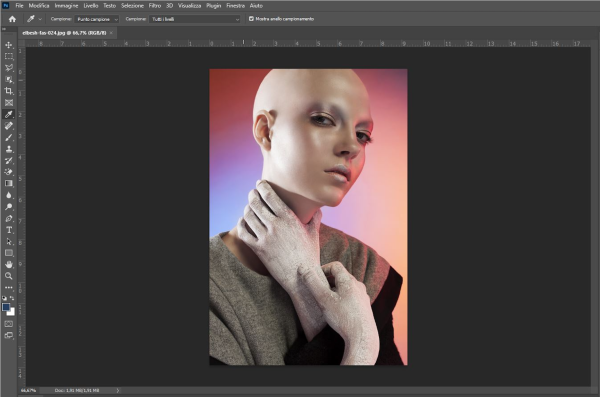Select the Dodge tool
The width and height of the screenshot is (600, 397).
pyautogui.click(x=8, y=207)
